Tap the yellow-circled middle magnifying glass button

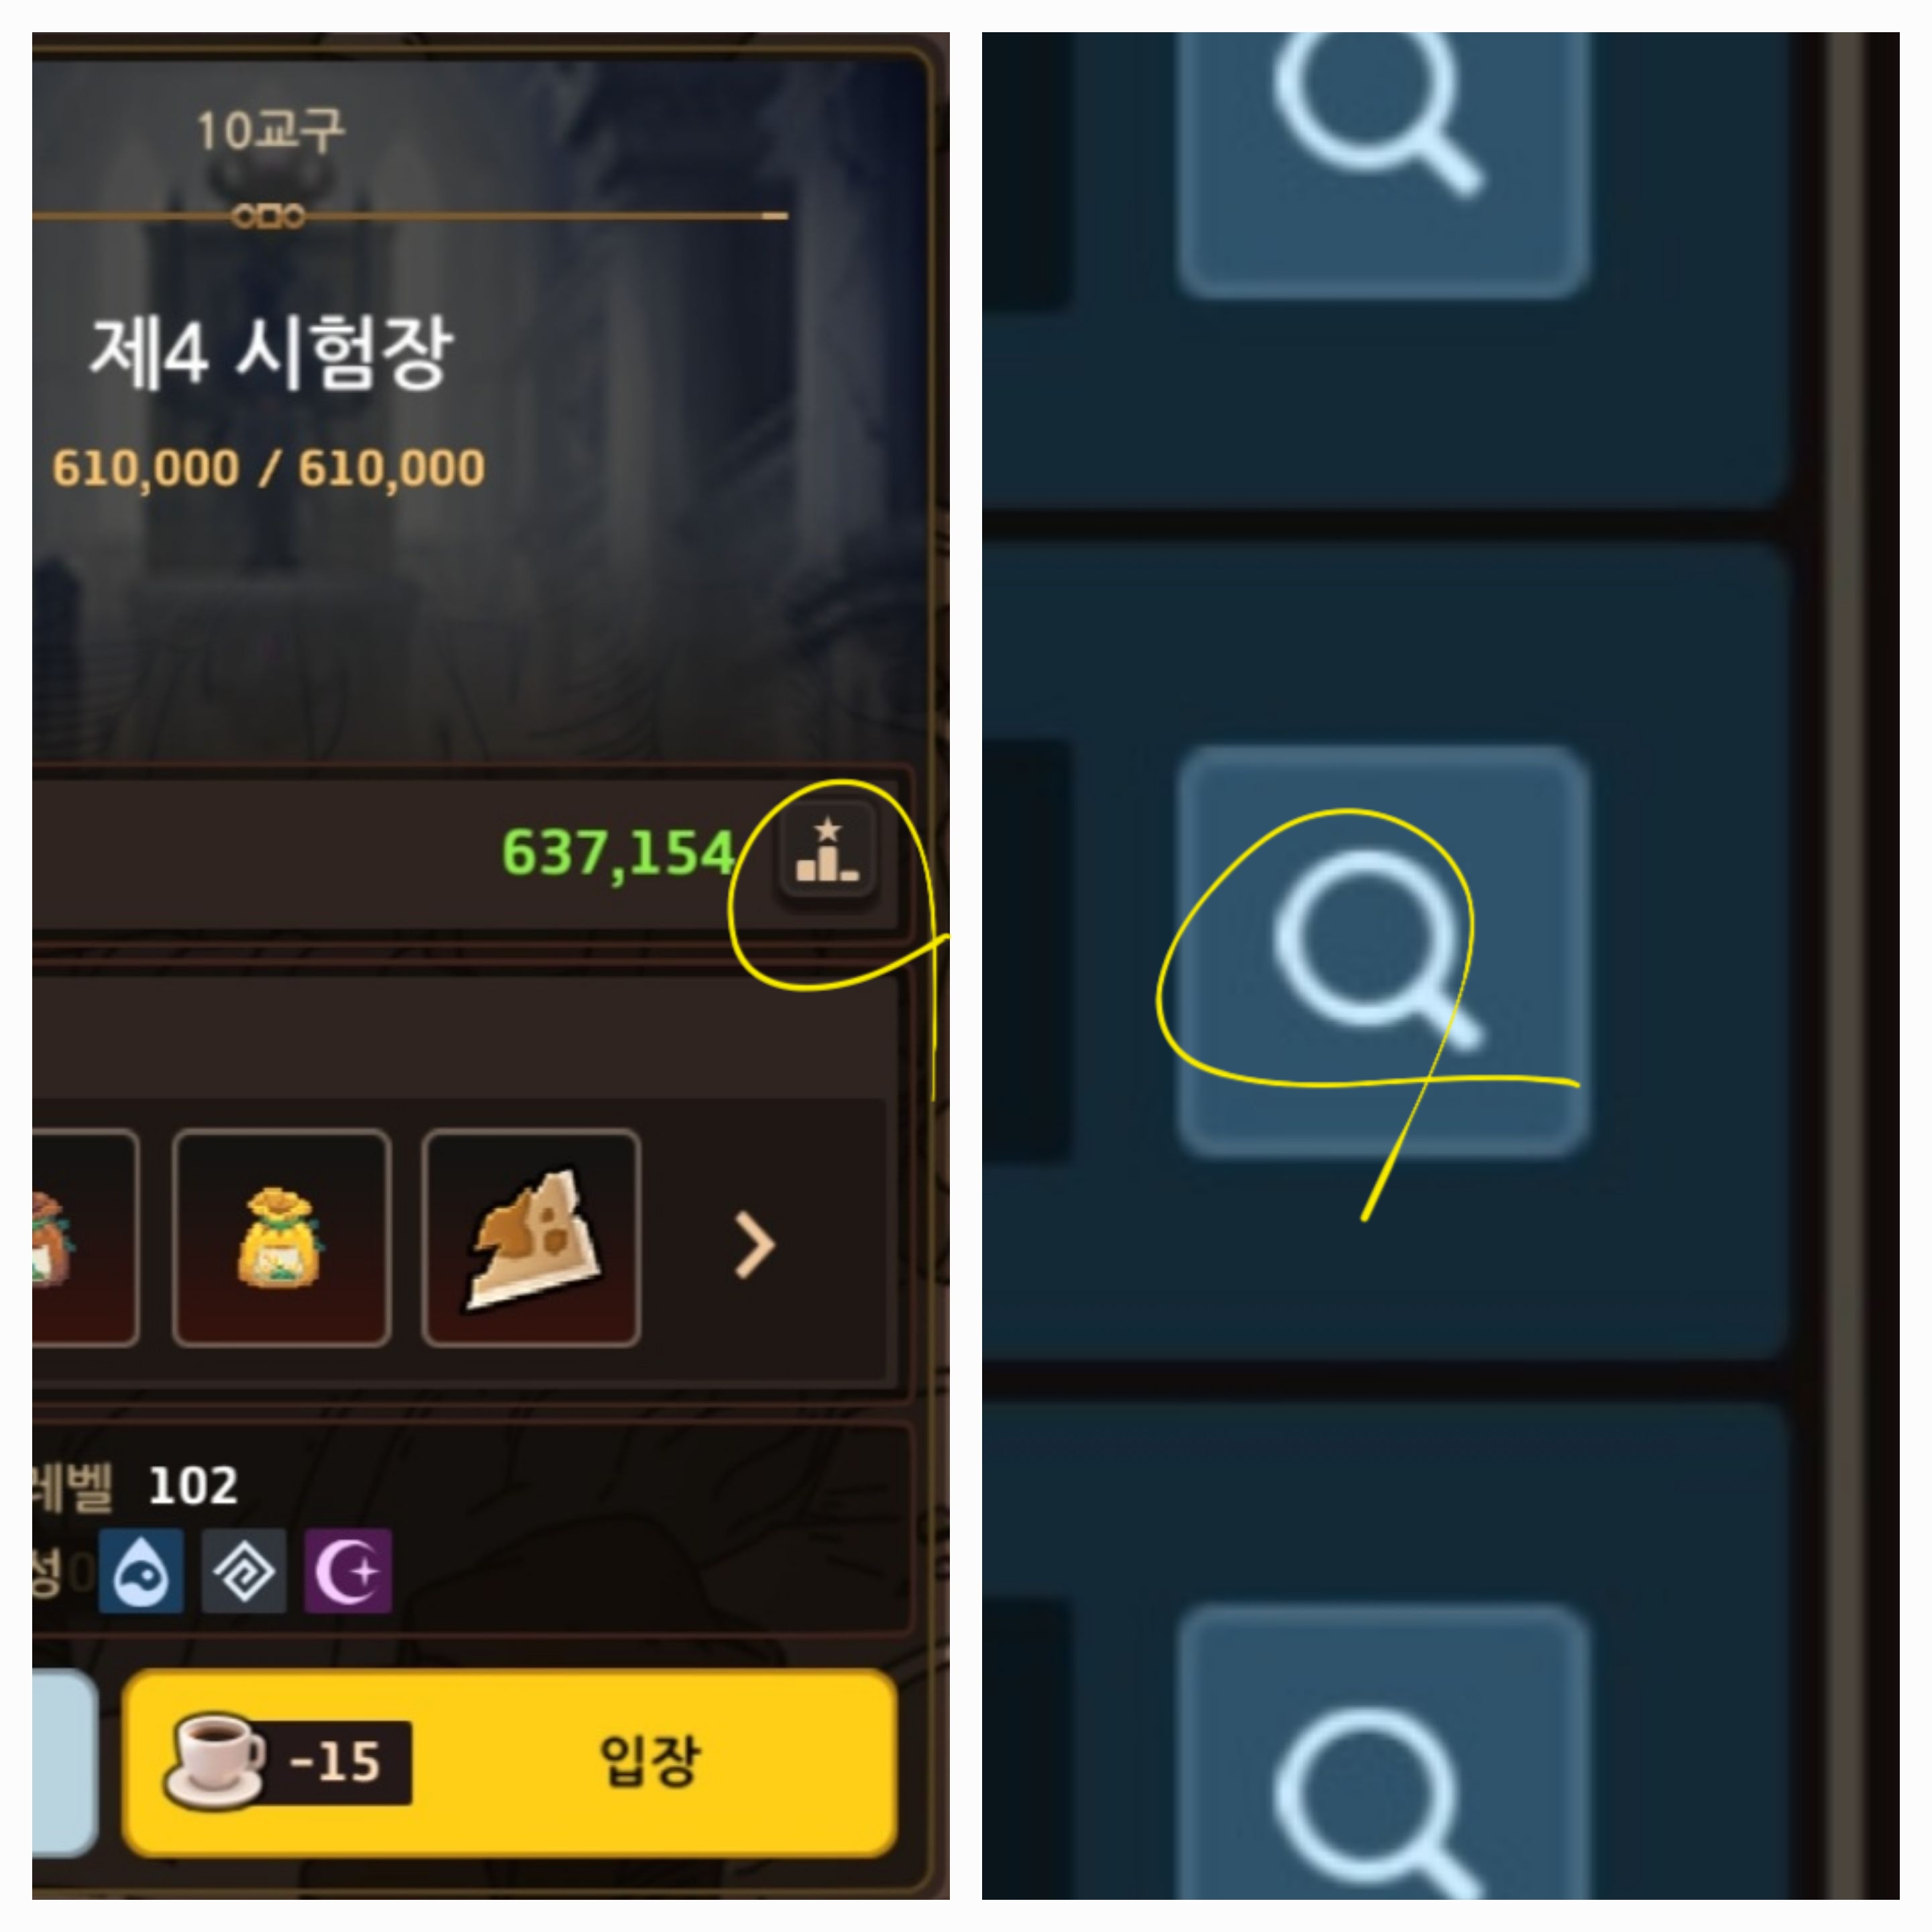1384,951
